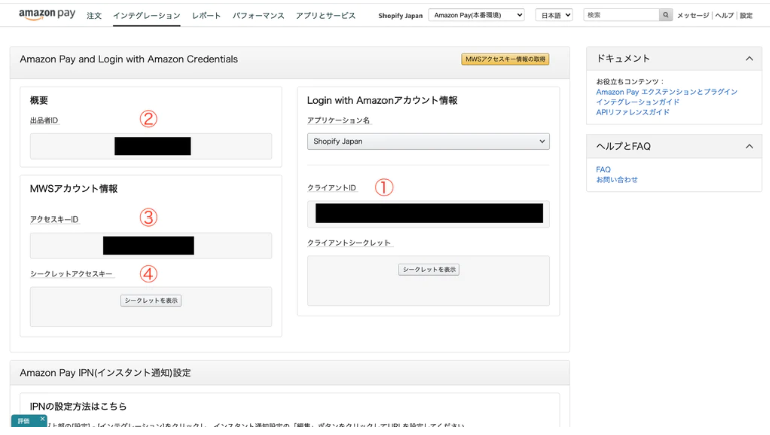Click the シークレットアクセスキー label
Viewport: 770px width, 435px height.
click(x=71, y=274)
